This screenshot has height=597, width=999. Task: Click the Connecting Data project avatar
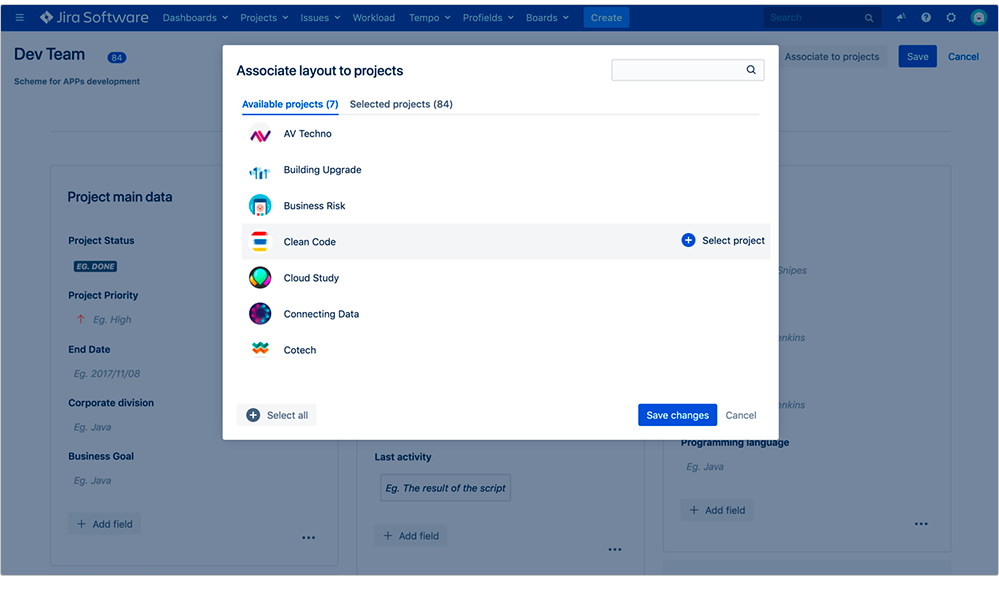tap(260, 313)
